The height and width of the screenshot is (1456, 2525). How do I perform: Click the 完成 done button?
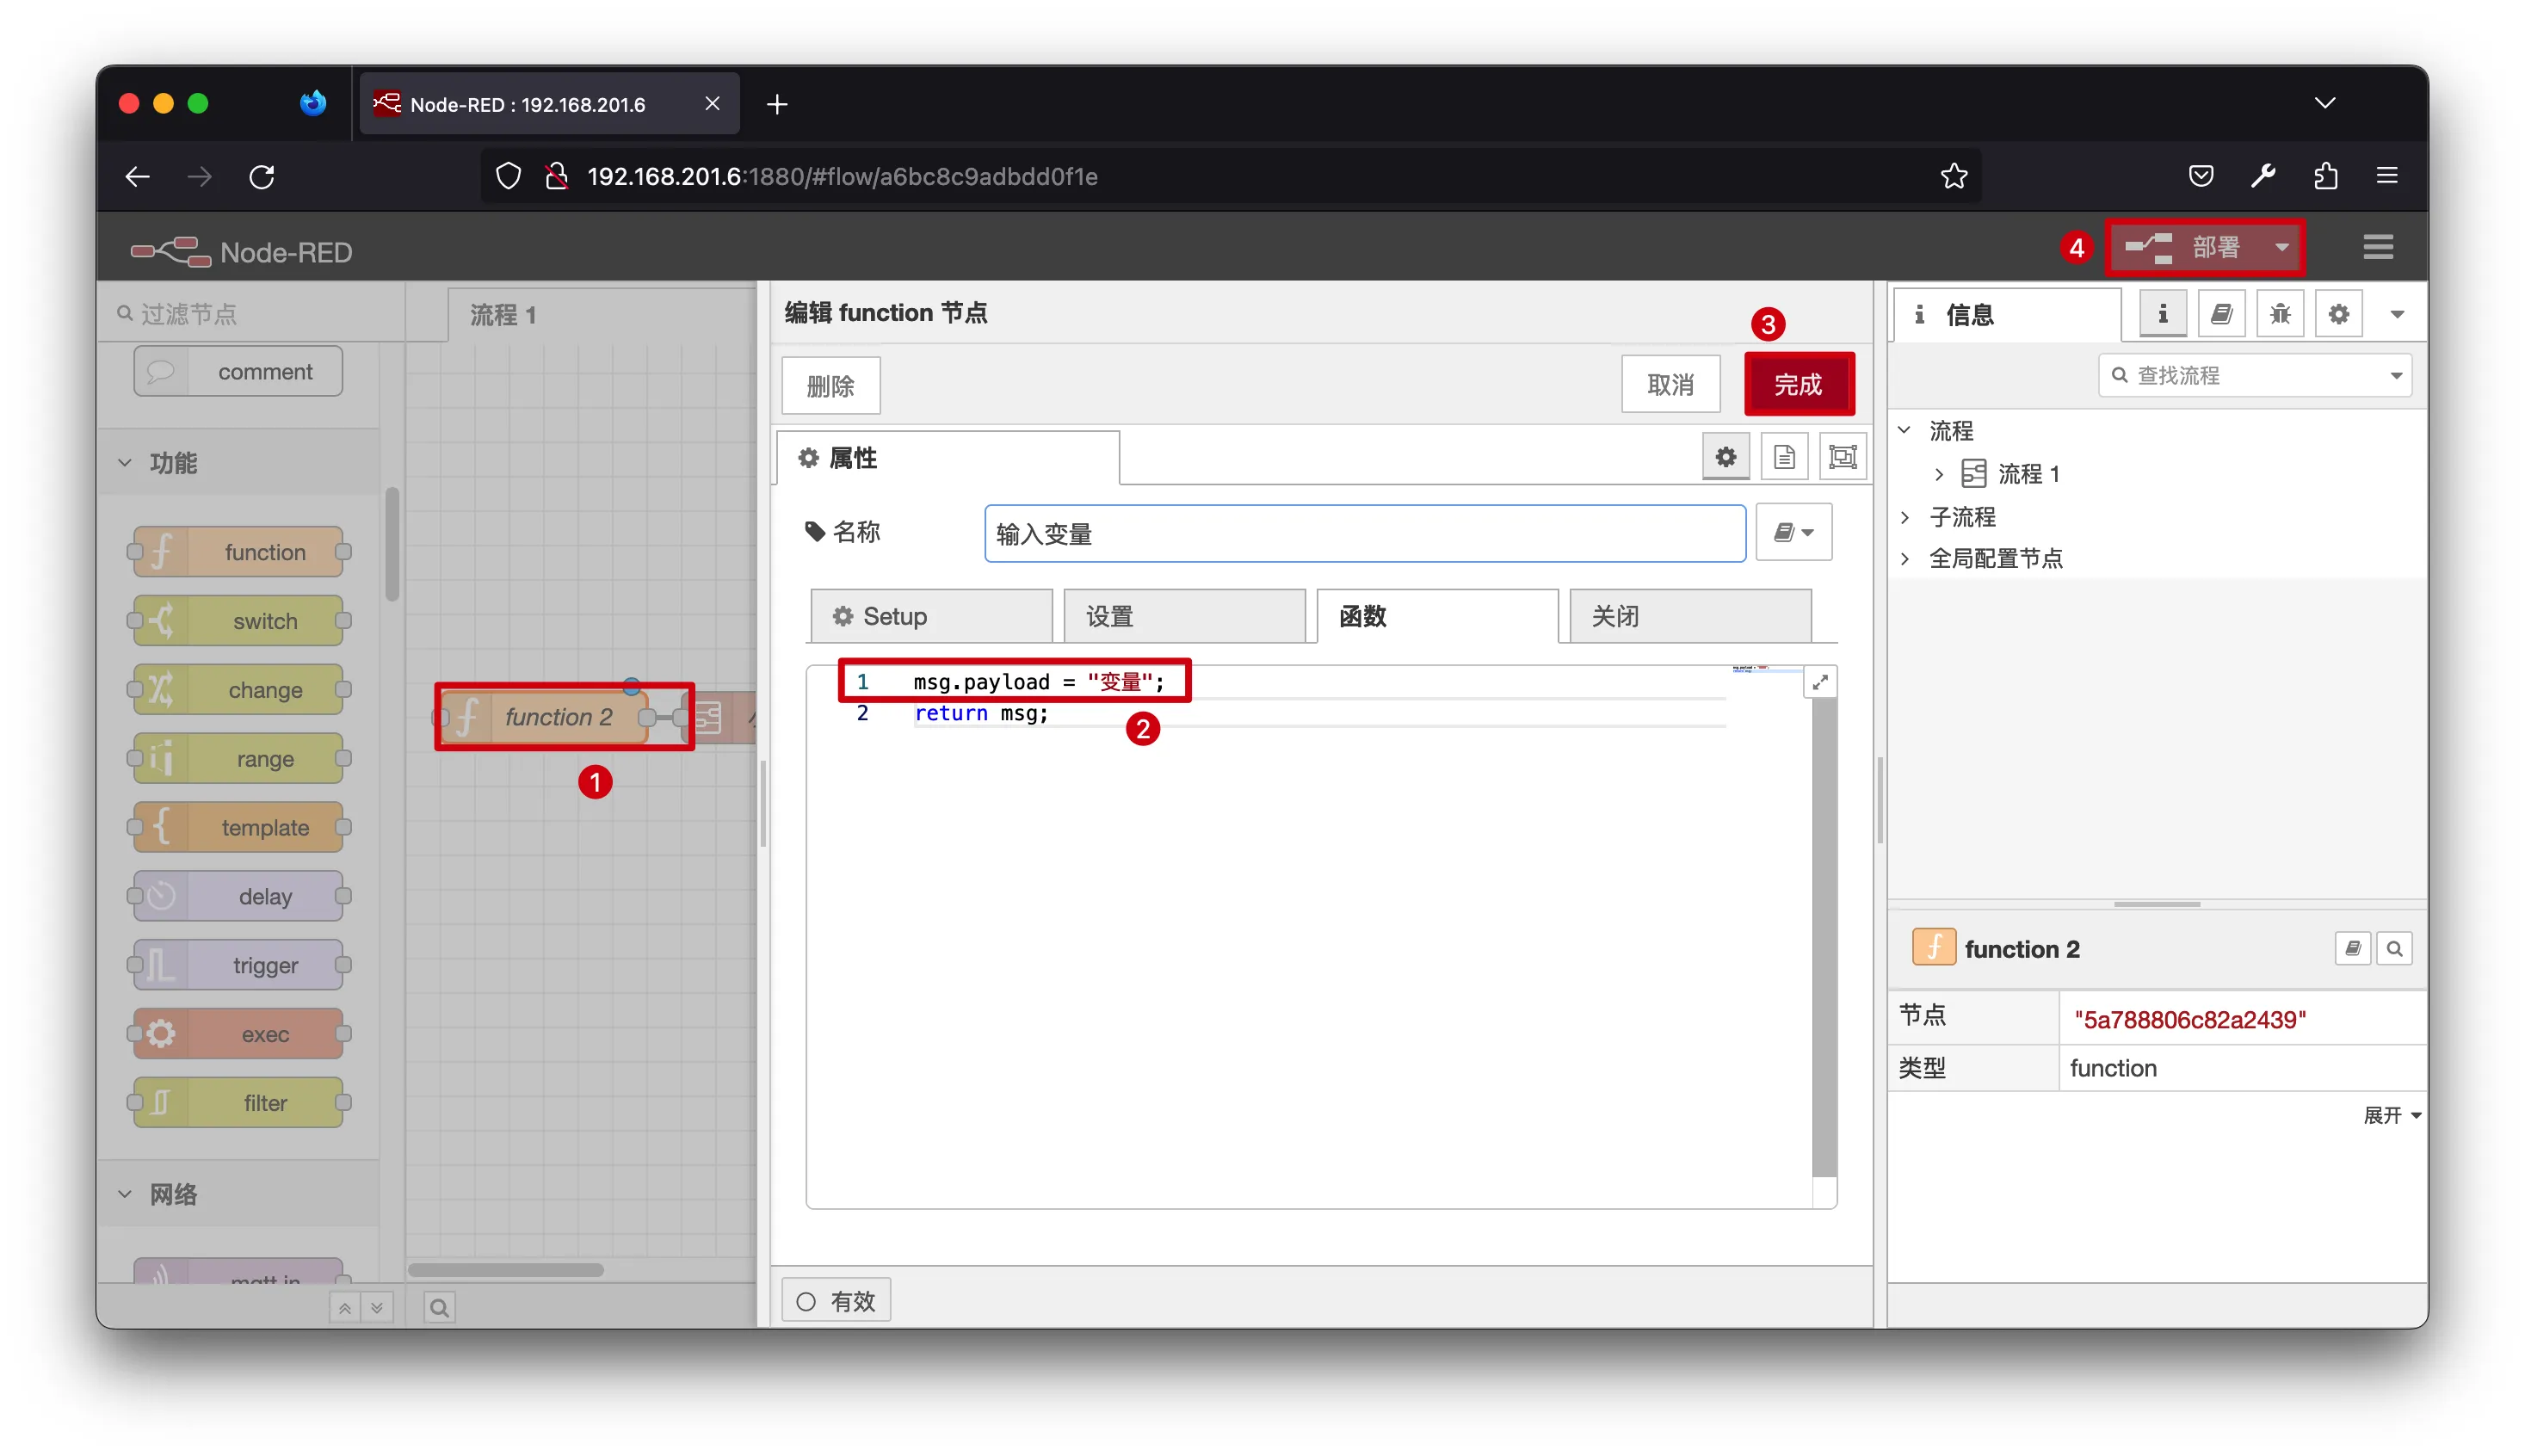point(1798,384)
